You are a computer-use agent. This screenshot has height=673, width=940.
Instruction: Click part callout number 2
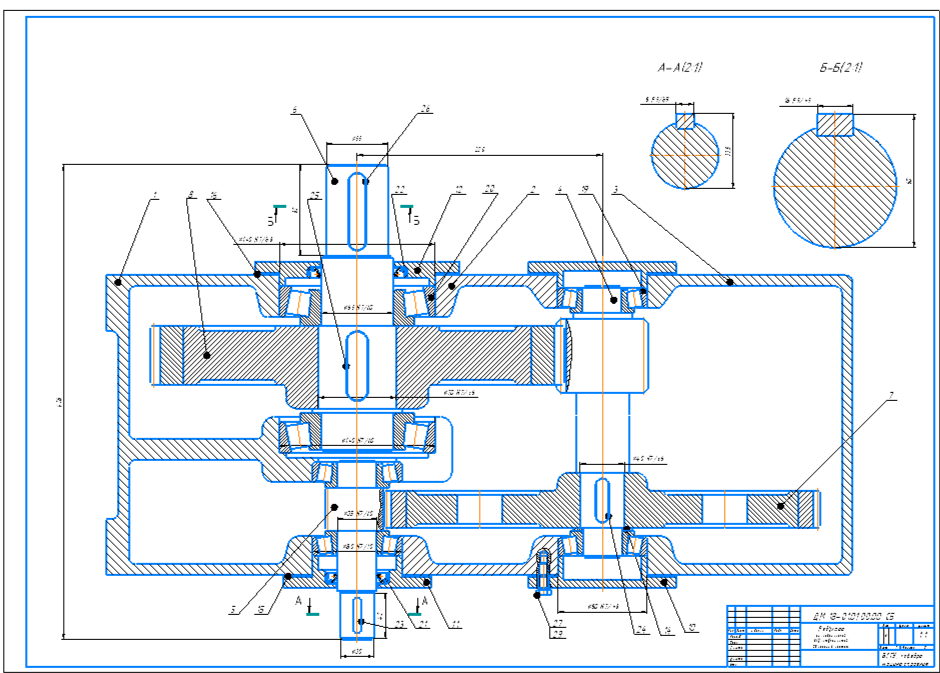[532, 189]
